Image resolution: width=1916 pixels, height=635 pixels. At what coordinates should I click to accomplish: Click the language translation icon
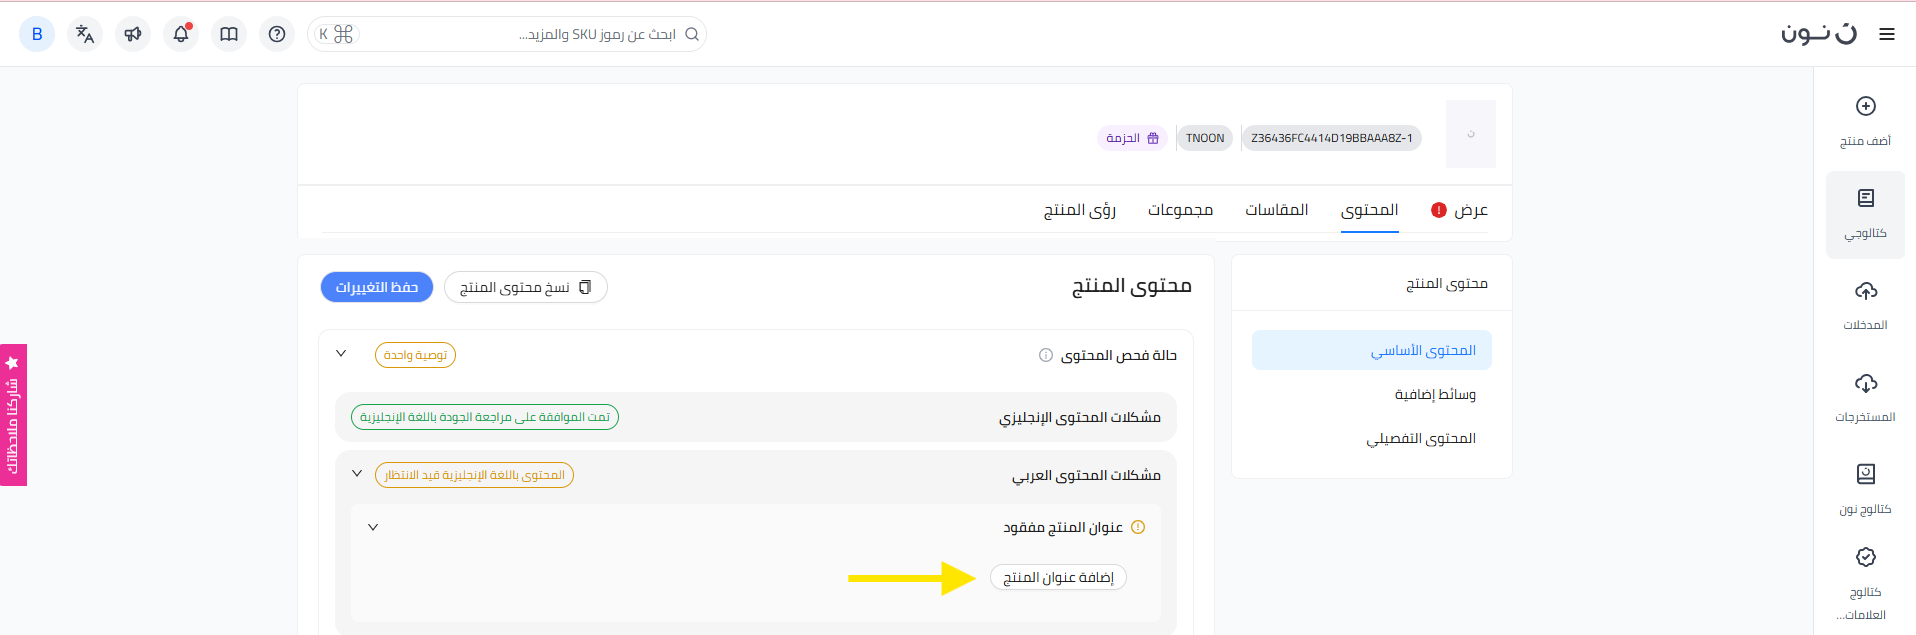(x=85, y=34)
